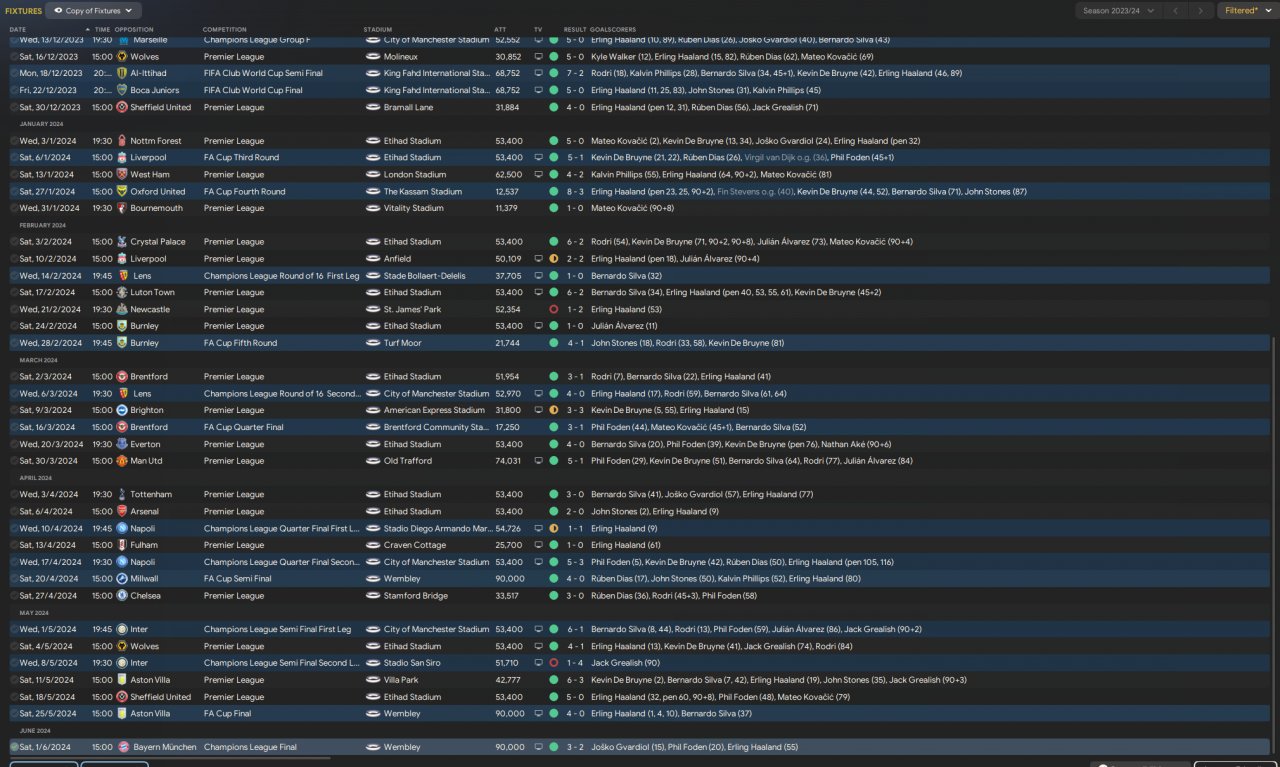The image size is (1280, 767).
Task: Click the stadium icon beside Villa Park
Action: coord(373,680)
